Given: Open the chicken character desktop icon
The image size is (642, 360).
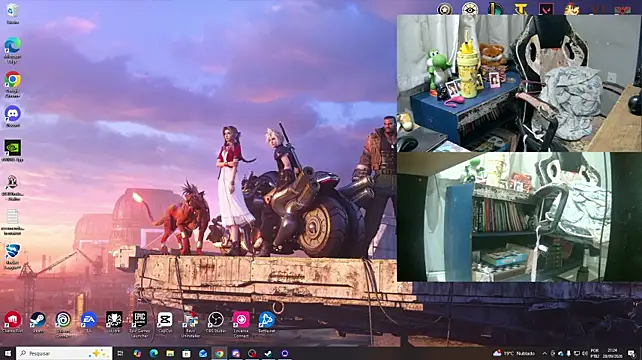Looking at the screenshot, I should tap(572, 8).
